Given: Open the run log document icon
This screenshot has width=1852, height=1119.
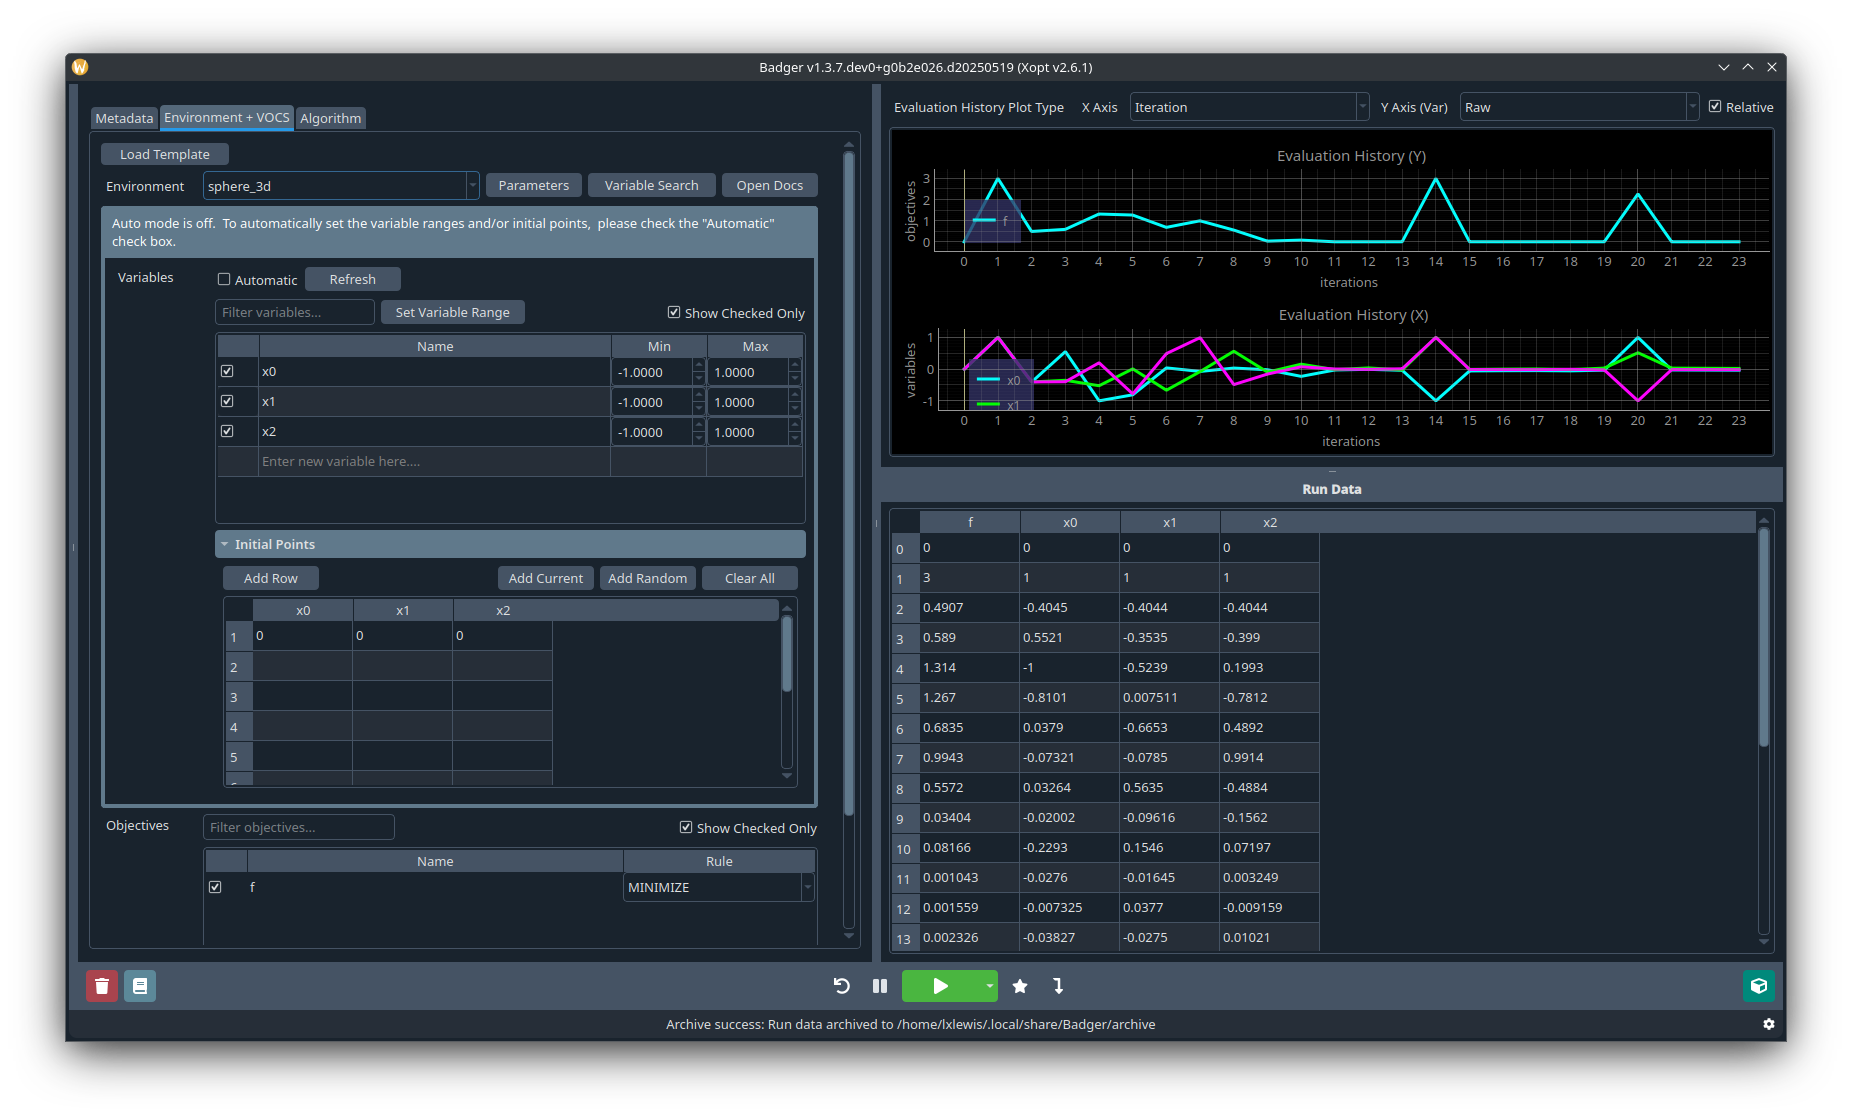Looking at the screenshot, I should pyautogui.click(x=140, y=986).
